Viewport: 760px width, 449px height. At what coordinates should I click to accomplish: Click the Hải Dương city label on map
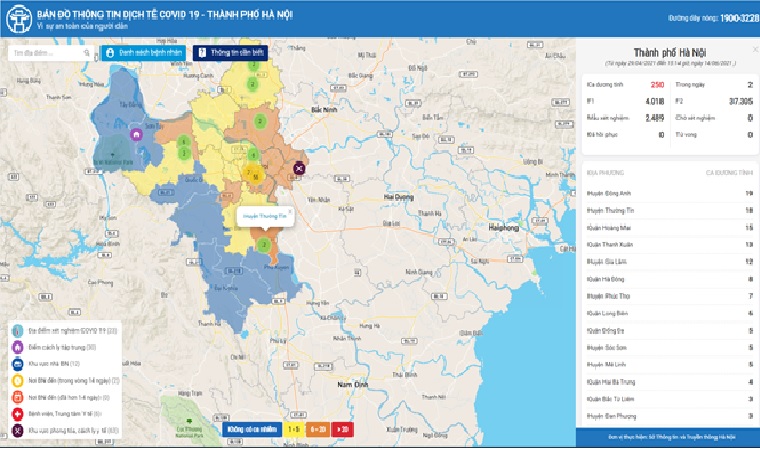tap(398, 197)
